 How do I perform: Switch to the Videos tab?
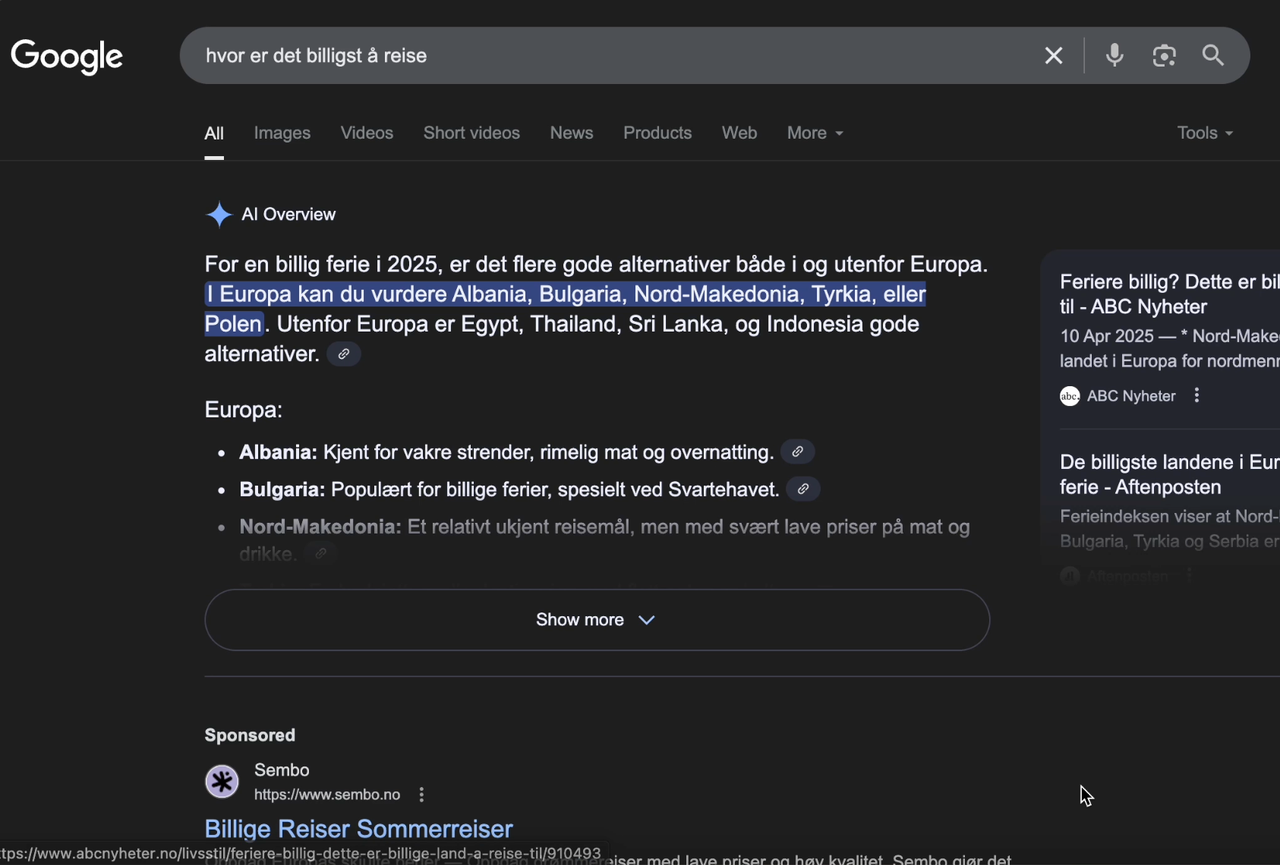(x=367, y=133)
